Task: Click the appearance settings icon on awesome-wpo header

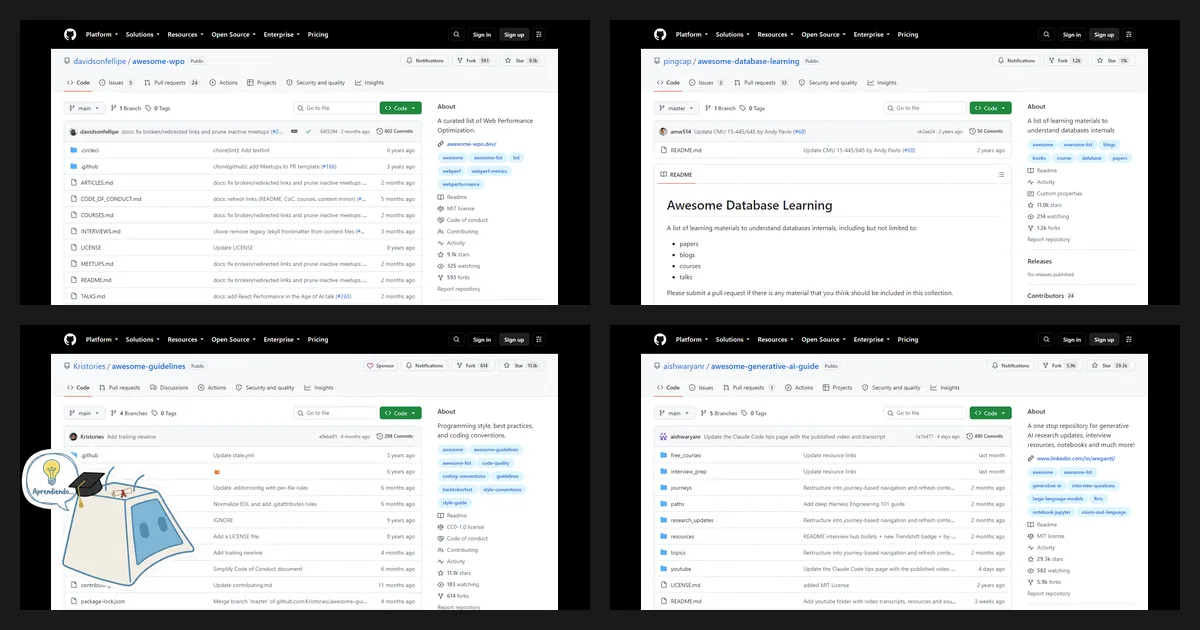Action: (x=539, y=34)
